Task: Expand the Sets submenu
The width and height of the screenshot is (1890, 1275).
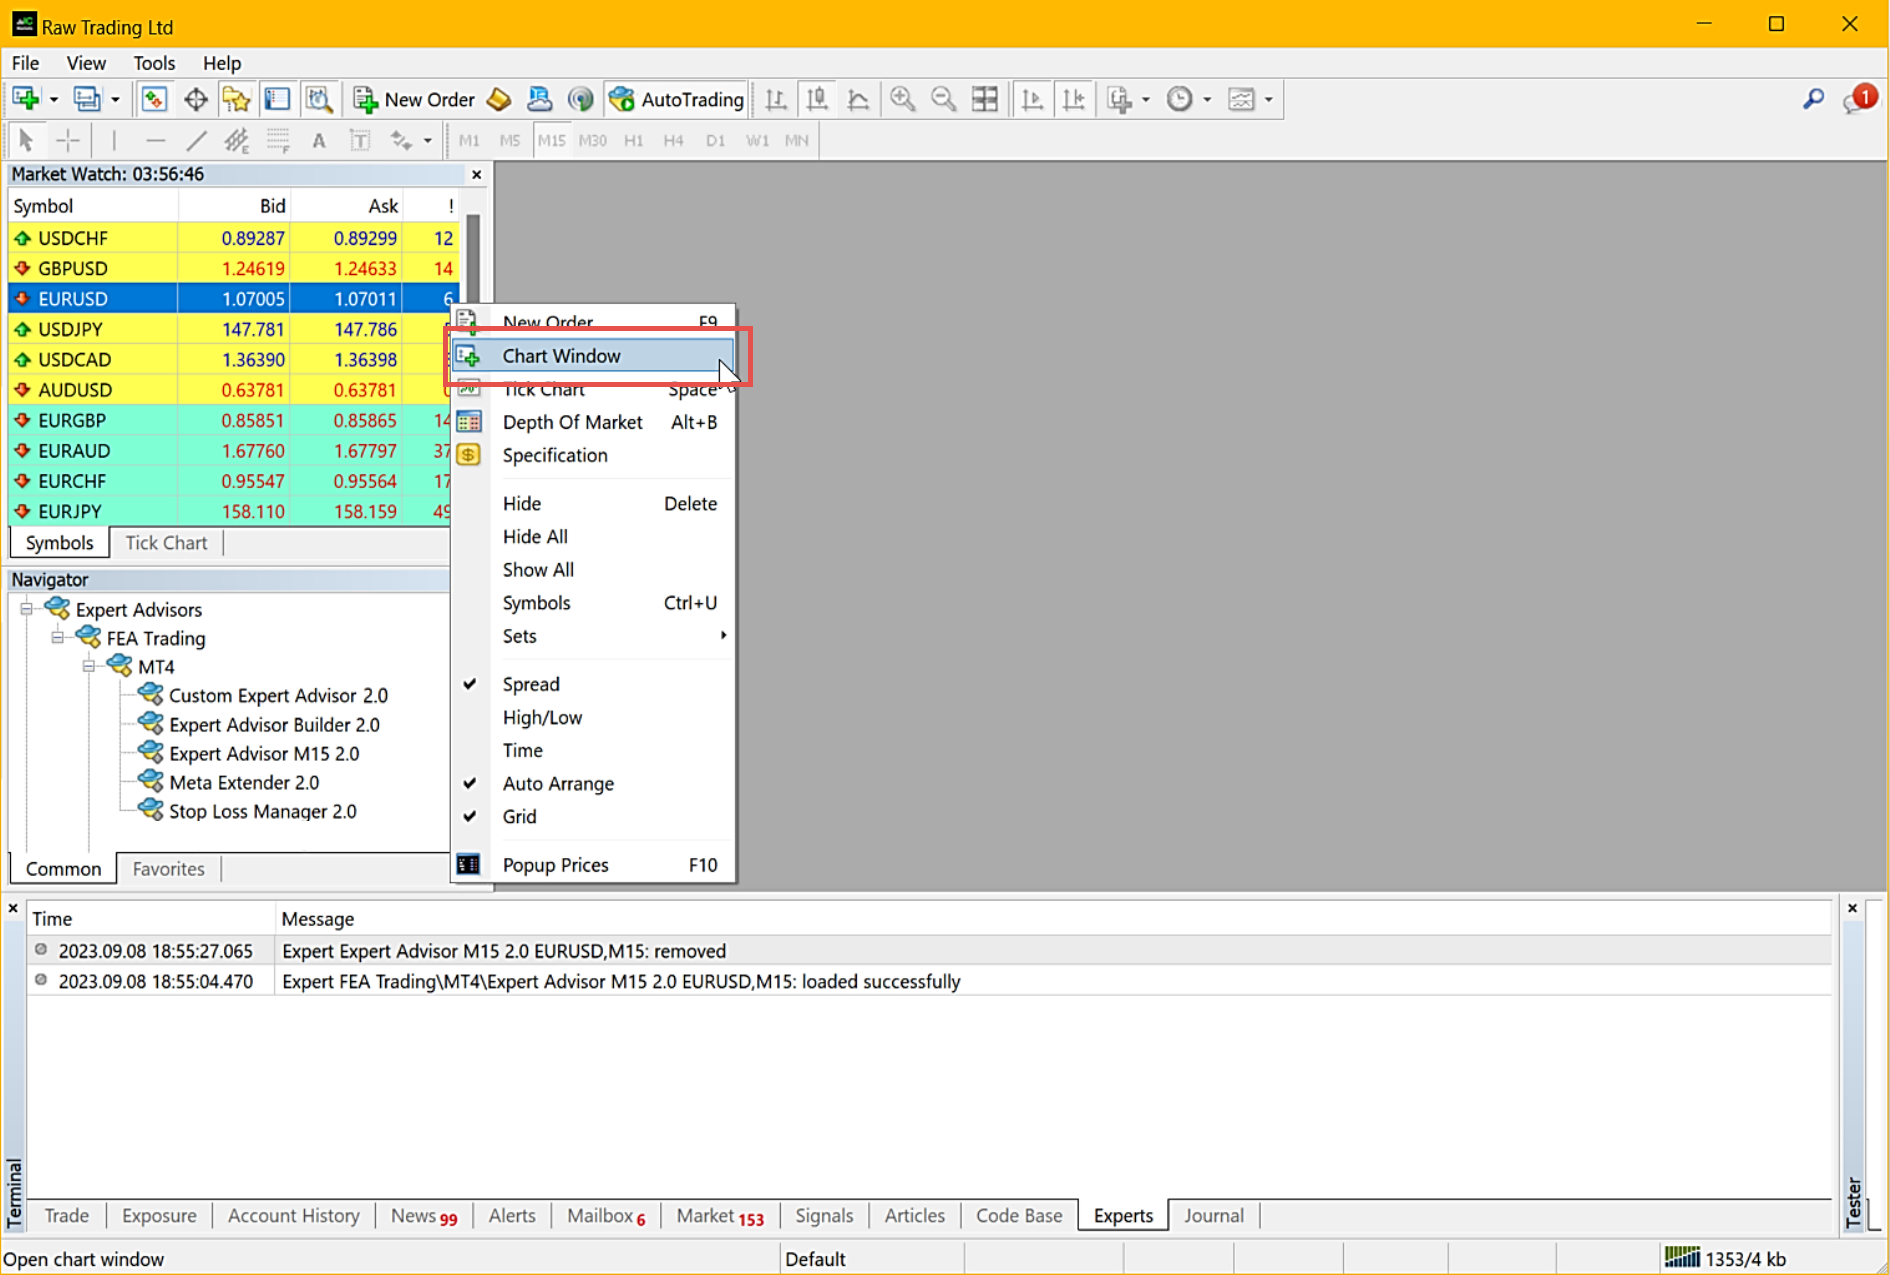Action: 594,636
